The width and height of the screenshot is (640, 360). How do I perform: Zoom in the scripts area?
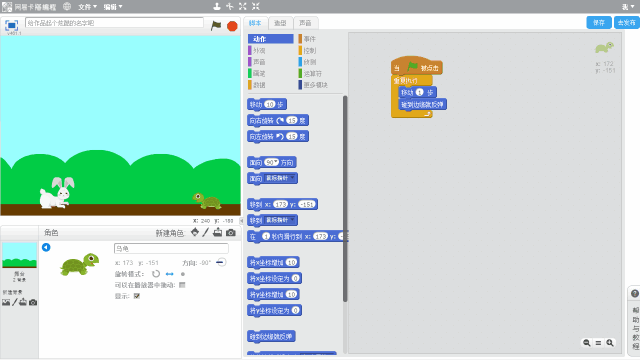click(x=610, y=343)
